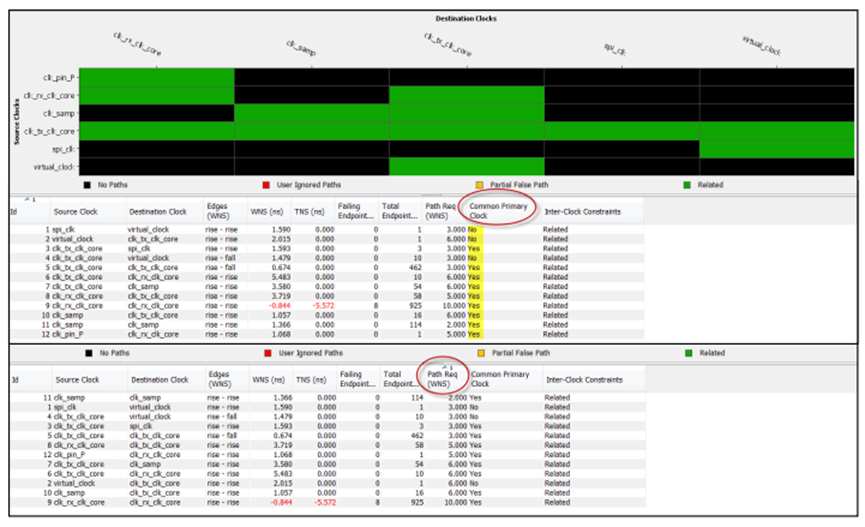865x527 pixels.
Task: Click Path Req value 10.000 in the upper table
Action: pyautogui.click(x=453, y=306)
